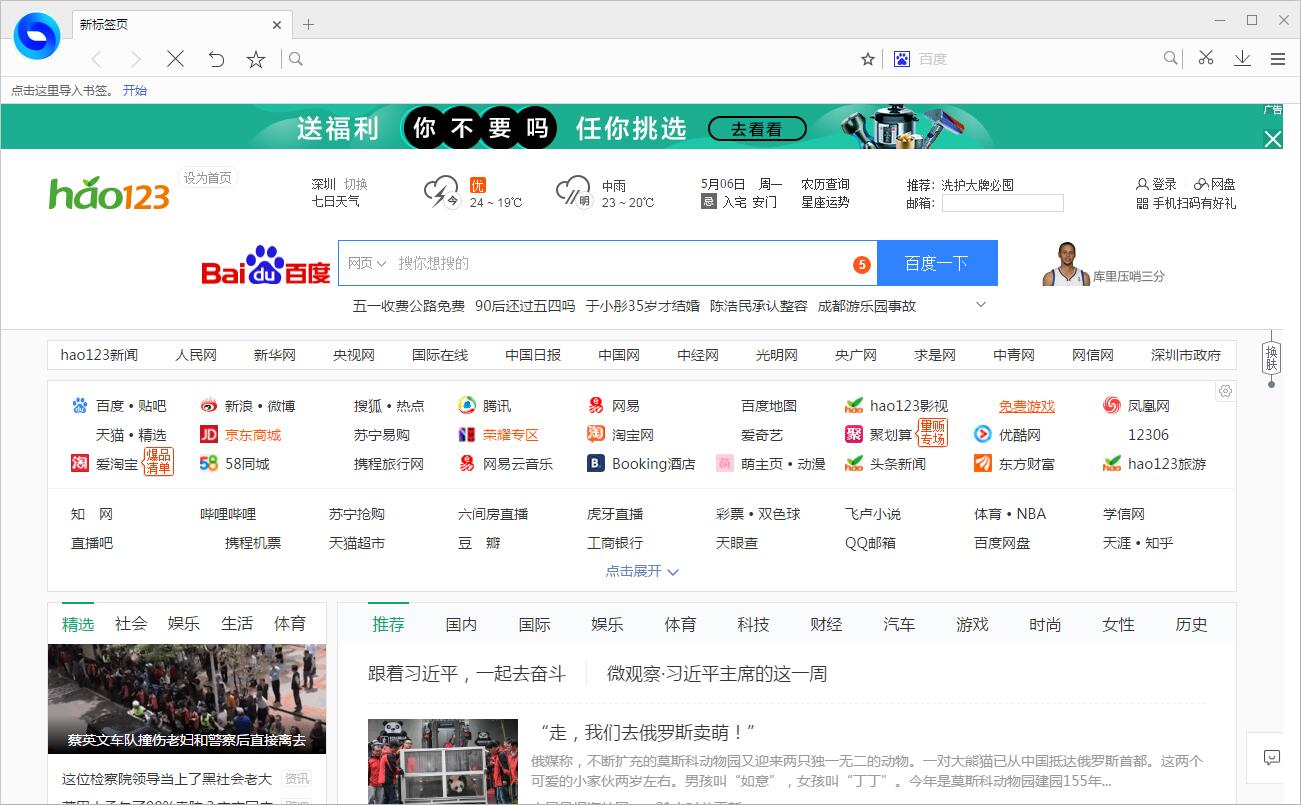The height and width of the screenshot is (805, 1301).
Task: Close the top advertisement banner
Action: point(1272,139)
